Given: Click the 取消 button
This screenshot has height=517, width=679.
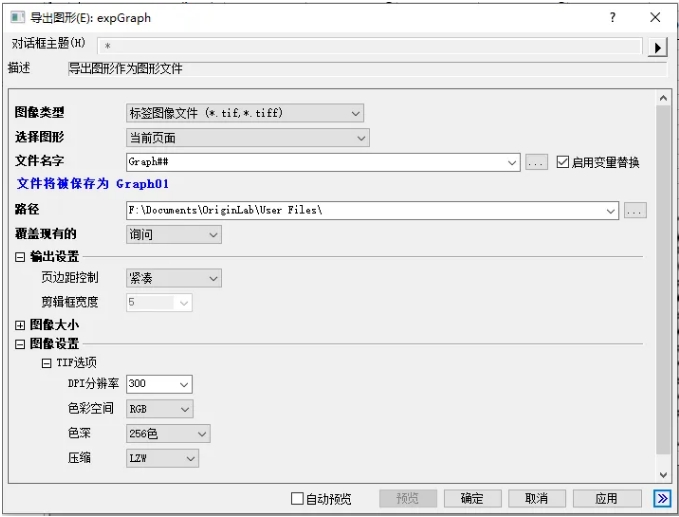Looking at the screenshot, I should [x=537, y=498].
